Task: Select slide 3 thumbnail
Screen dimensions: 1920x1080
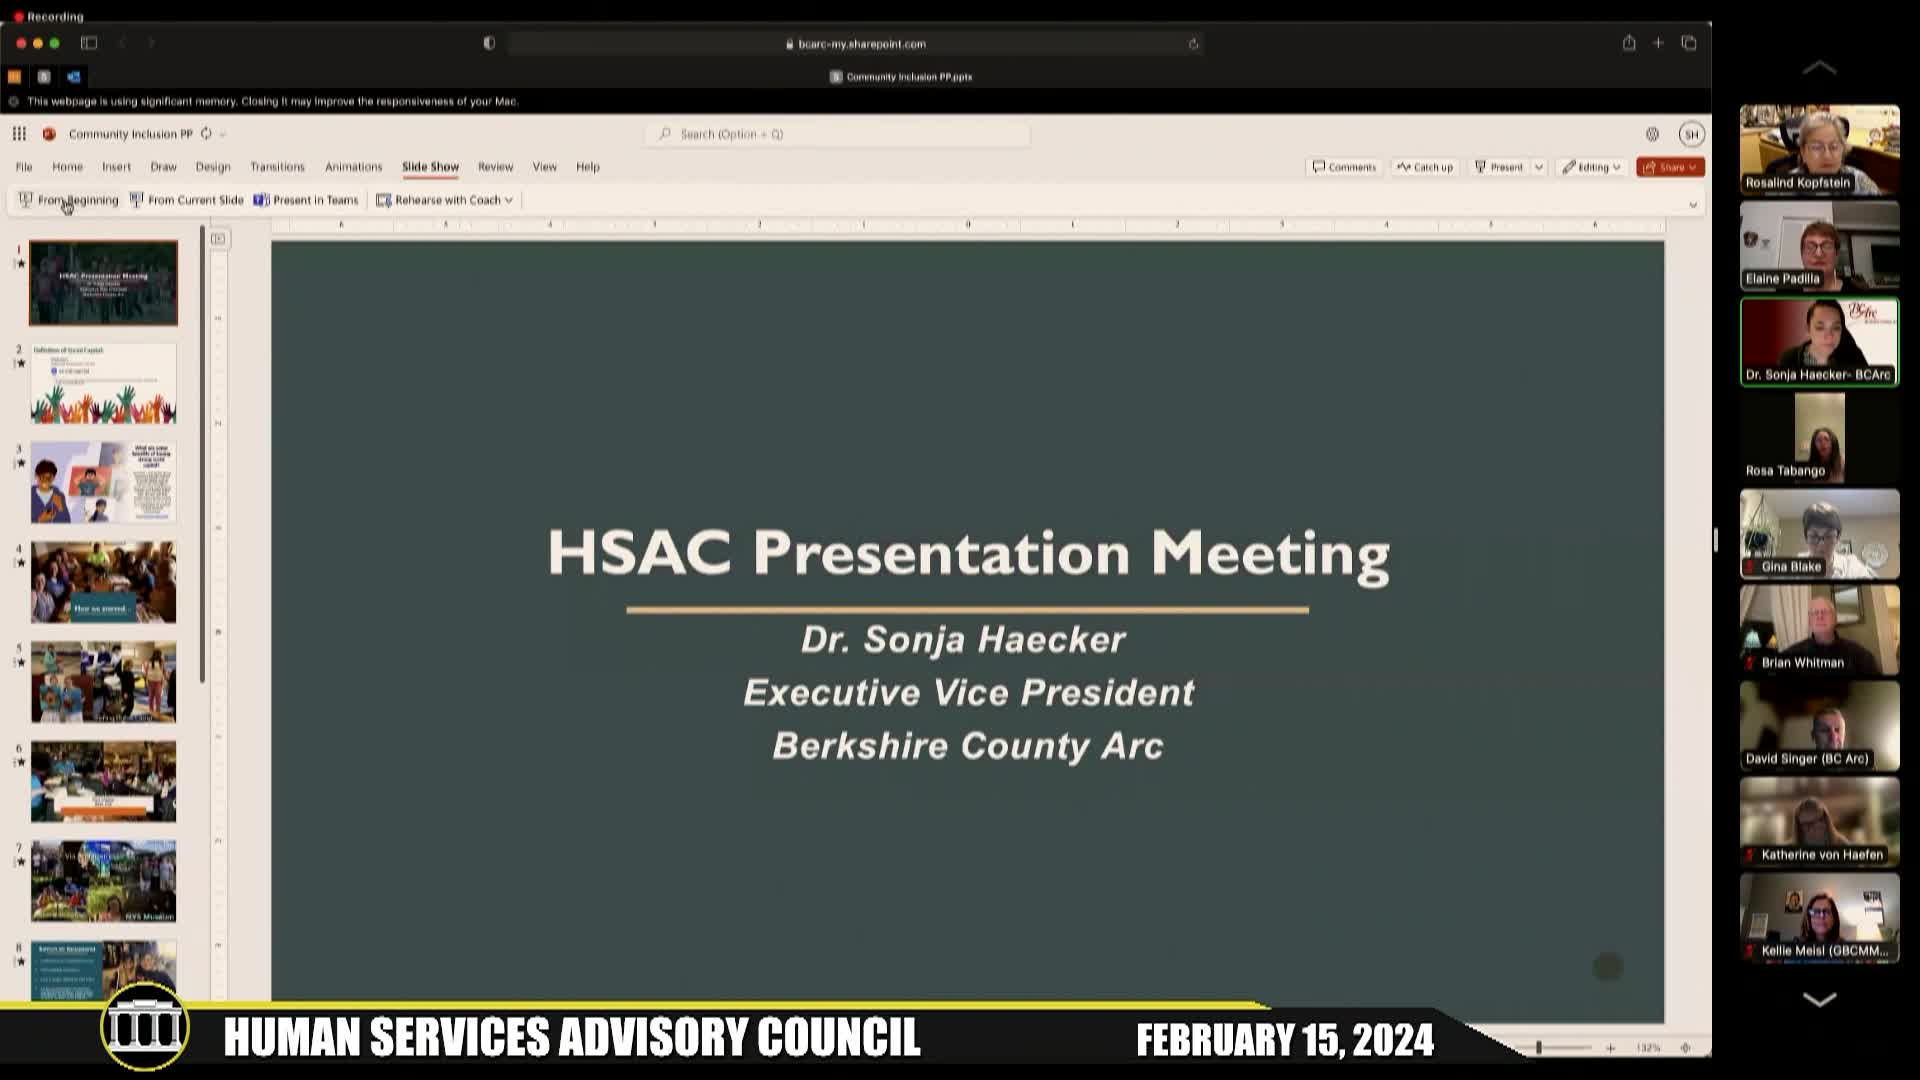Action: click(x=103, y=483)
